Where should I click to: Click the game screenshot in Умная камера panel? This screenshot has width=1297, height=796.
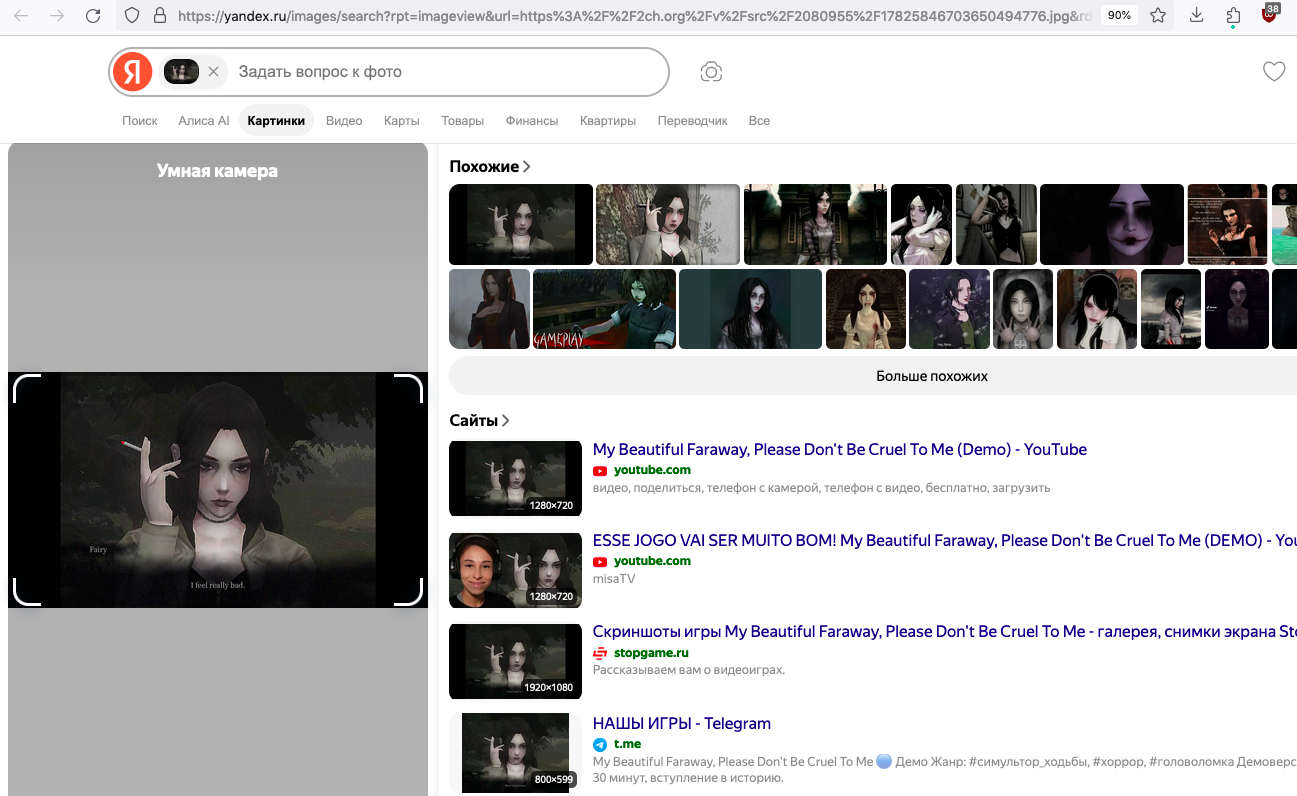(x=218, y=490)
